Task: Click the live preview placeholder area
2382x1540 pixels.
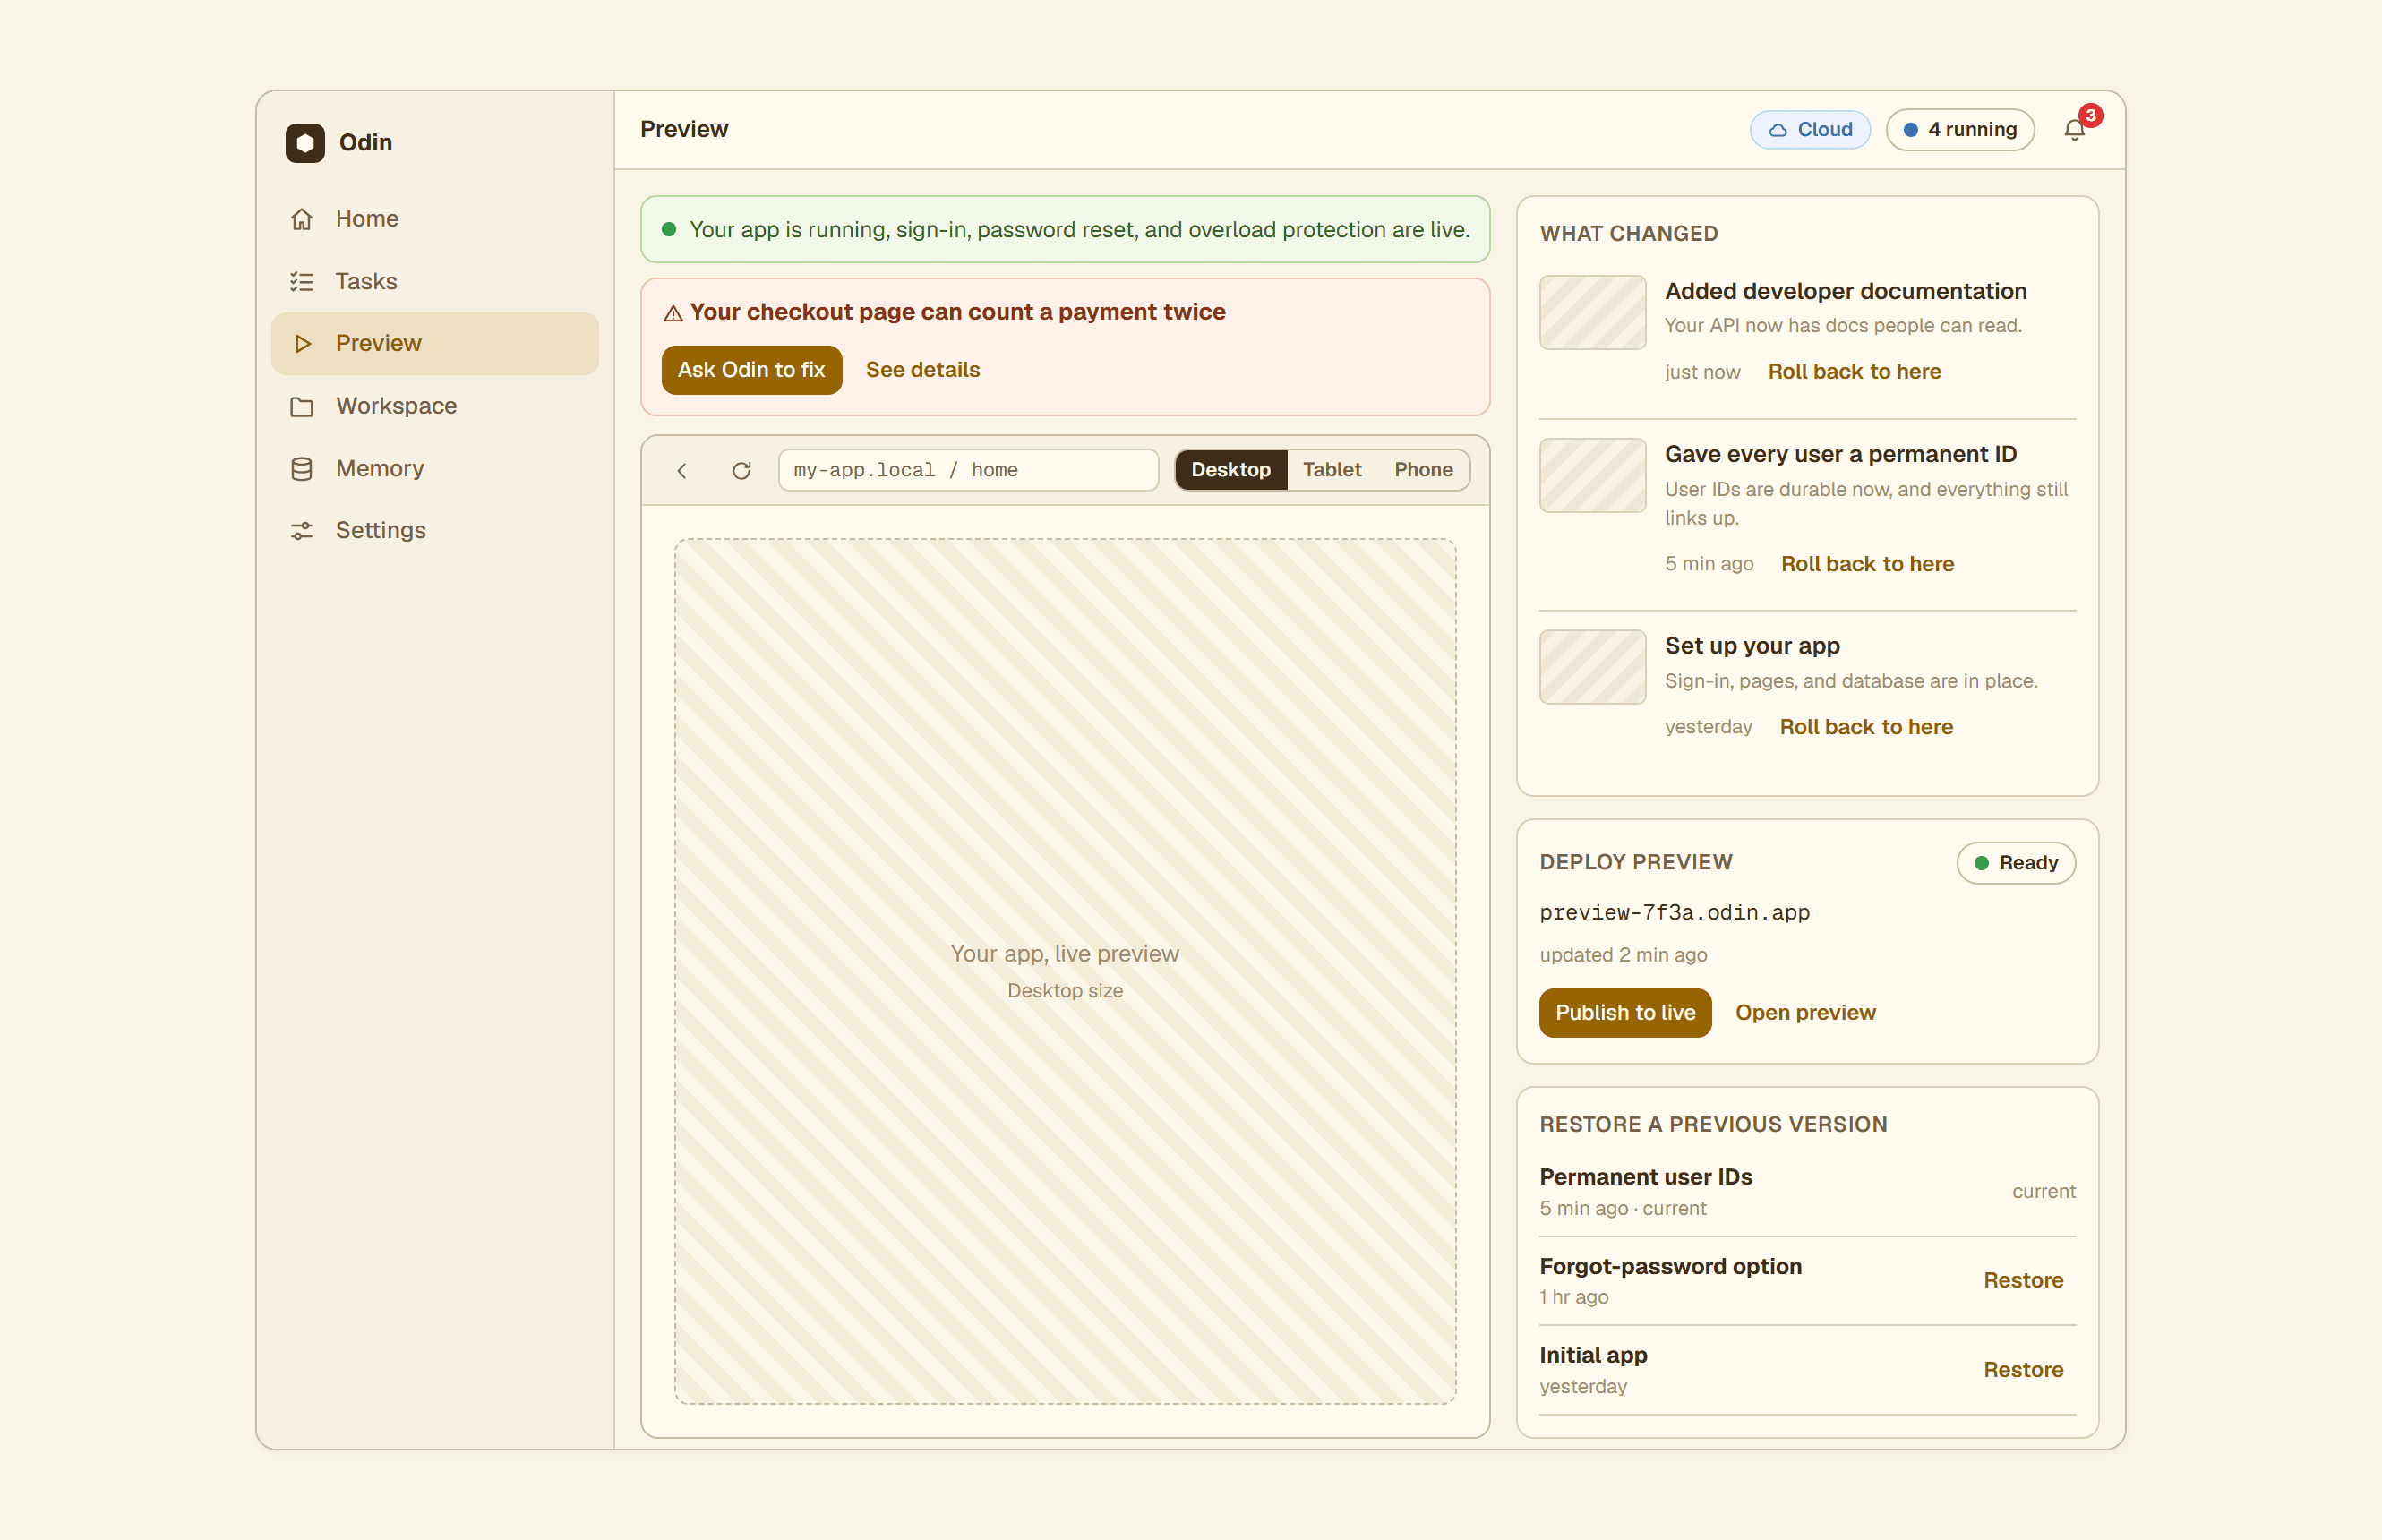Action: tap(1065, 972)
